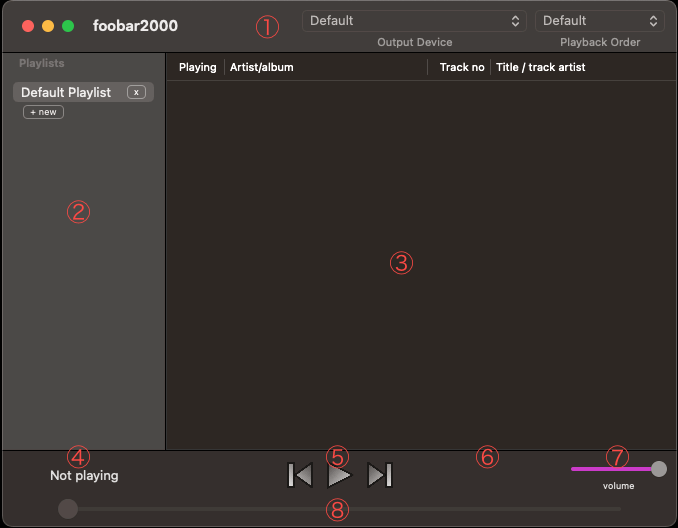Remove Default Playlist with the x button
The height and width of the screenshot is (528, 678).
tap(137, 92)
